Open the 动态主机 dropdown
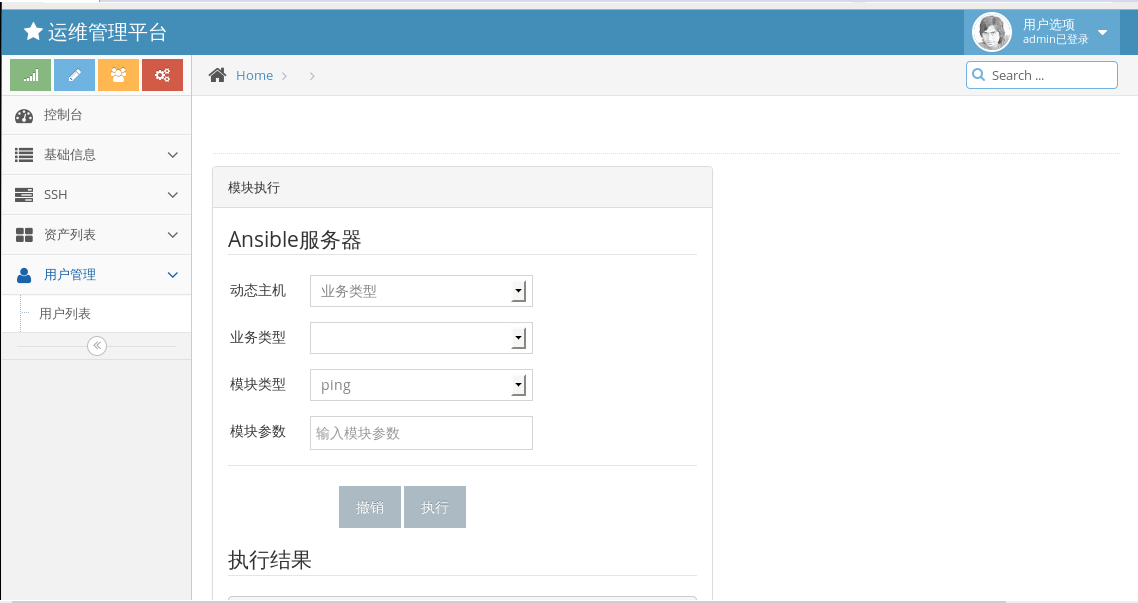1138x603 pixels. 421,291
